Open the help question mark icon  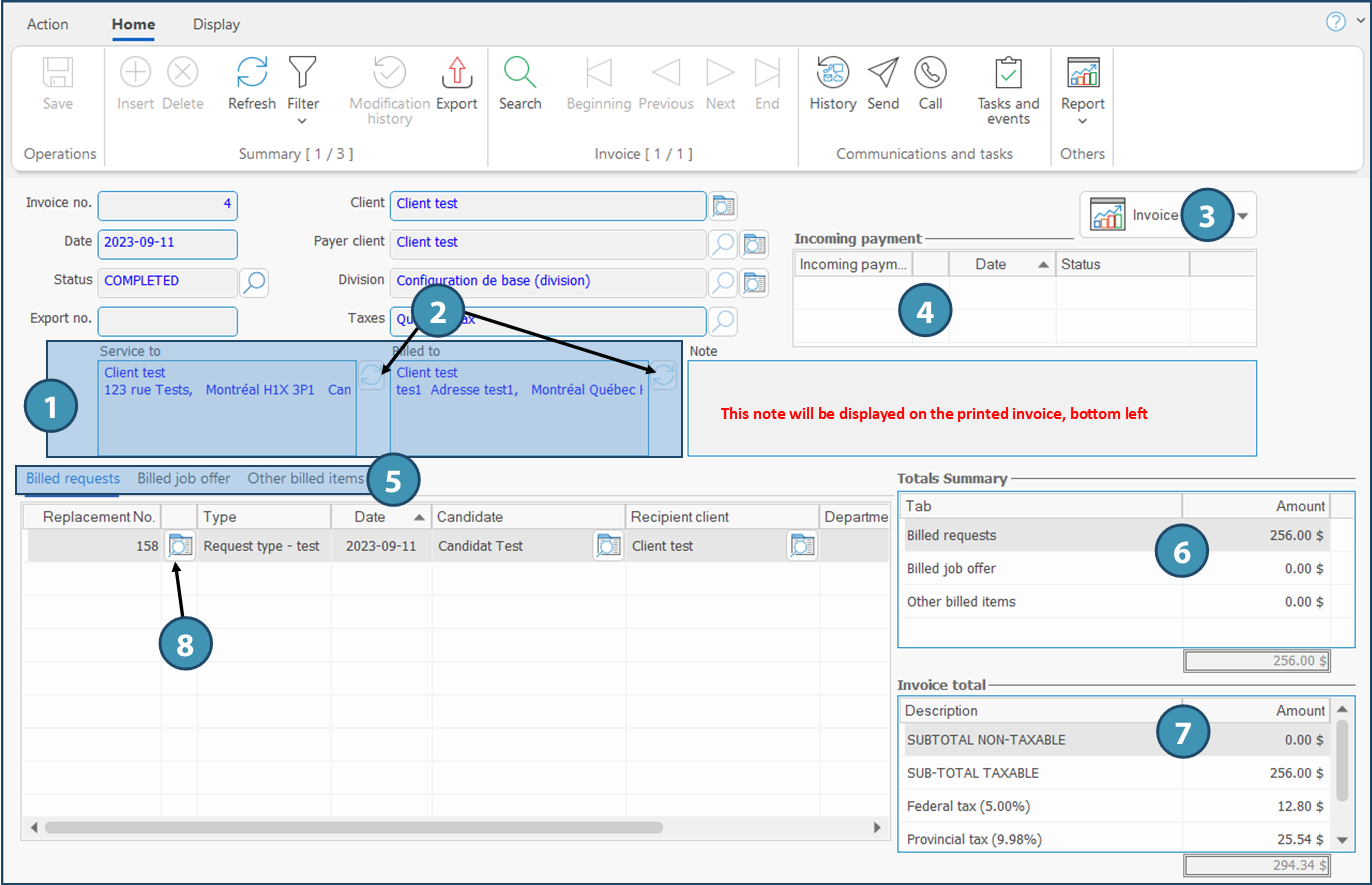[1336, 22]
